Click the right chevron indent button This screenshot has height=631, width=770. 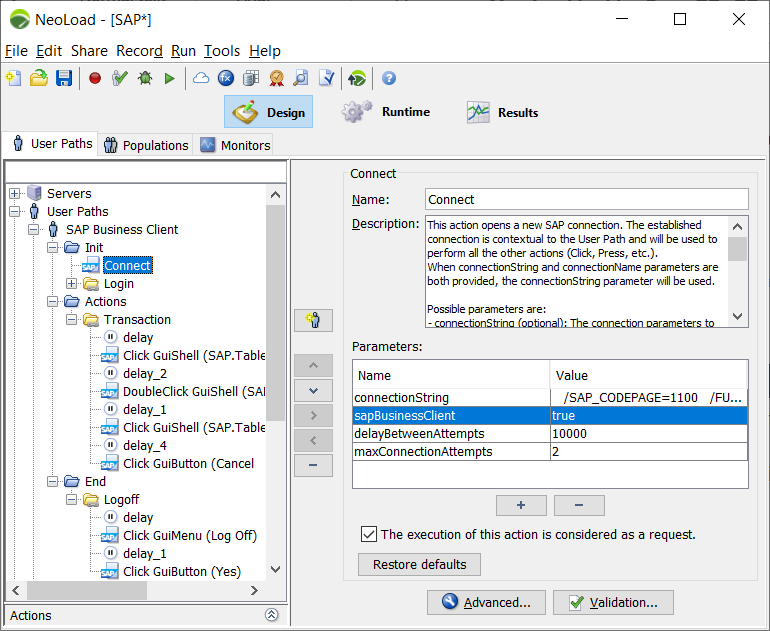pyautogui.click(x=313, y=415)
